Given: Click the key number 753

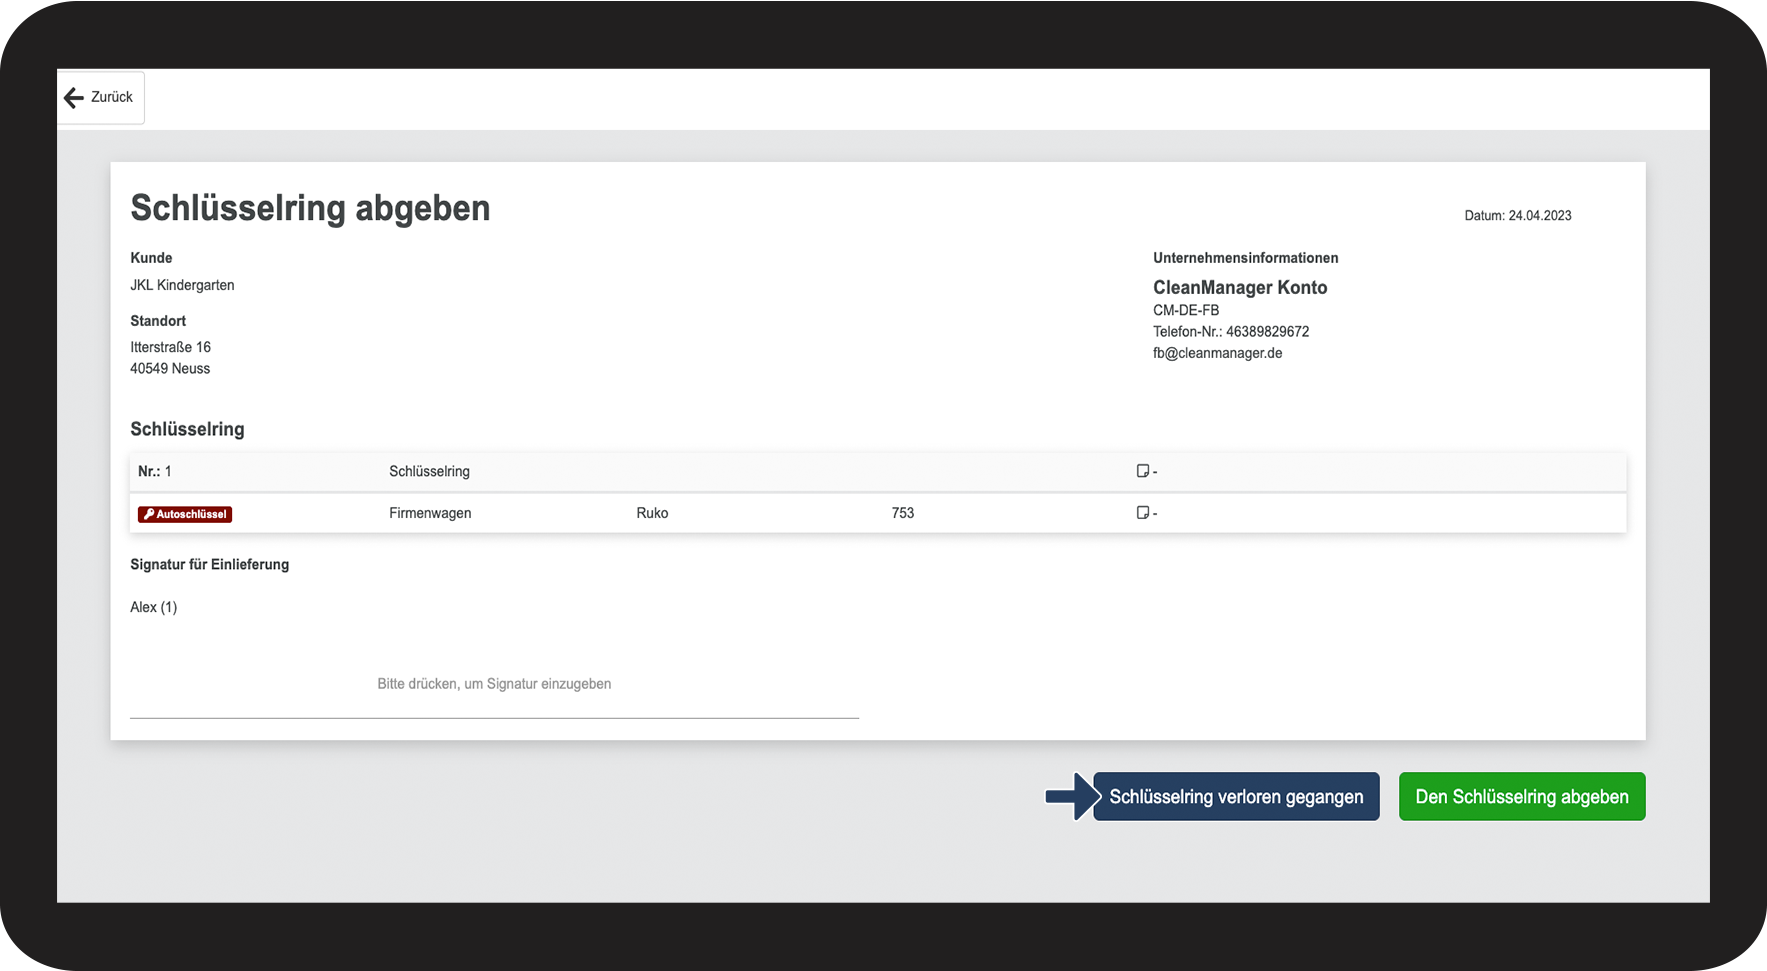Looking at the screenshot, I should [x=903, y=513].
